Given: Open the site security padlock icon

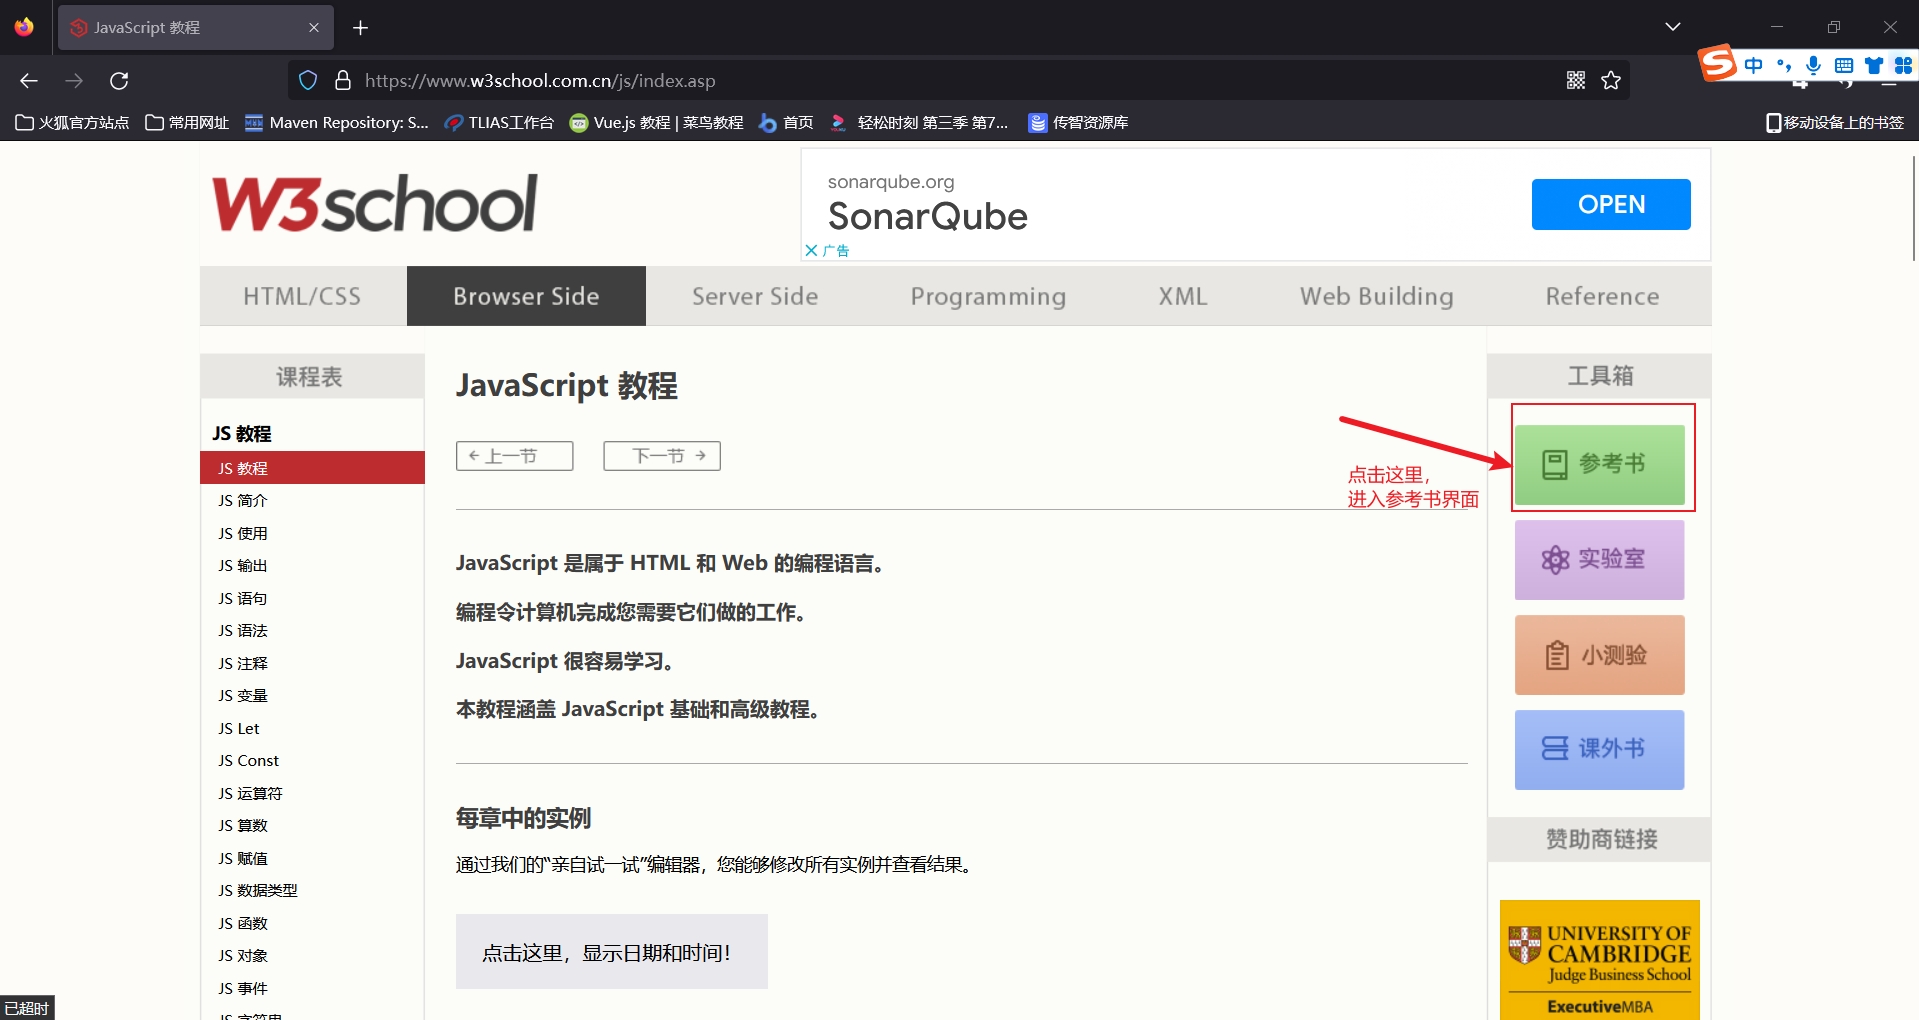Looking at the screenshot, I should tap(343, 81).
